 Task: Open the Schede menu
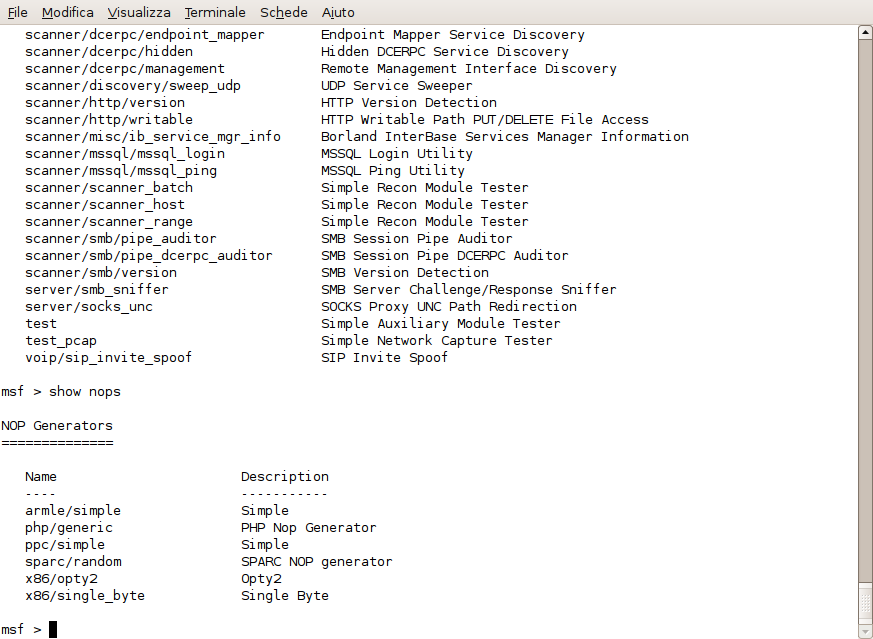(x=283, y=12)
